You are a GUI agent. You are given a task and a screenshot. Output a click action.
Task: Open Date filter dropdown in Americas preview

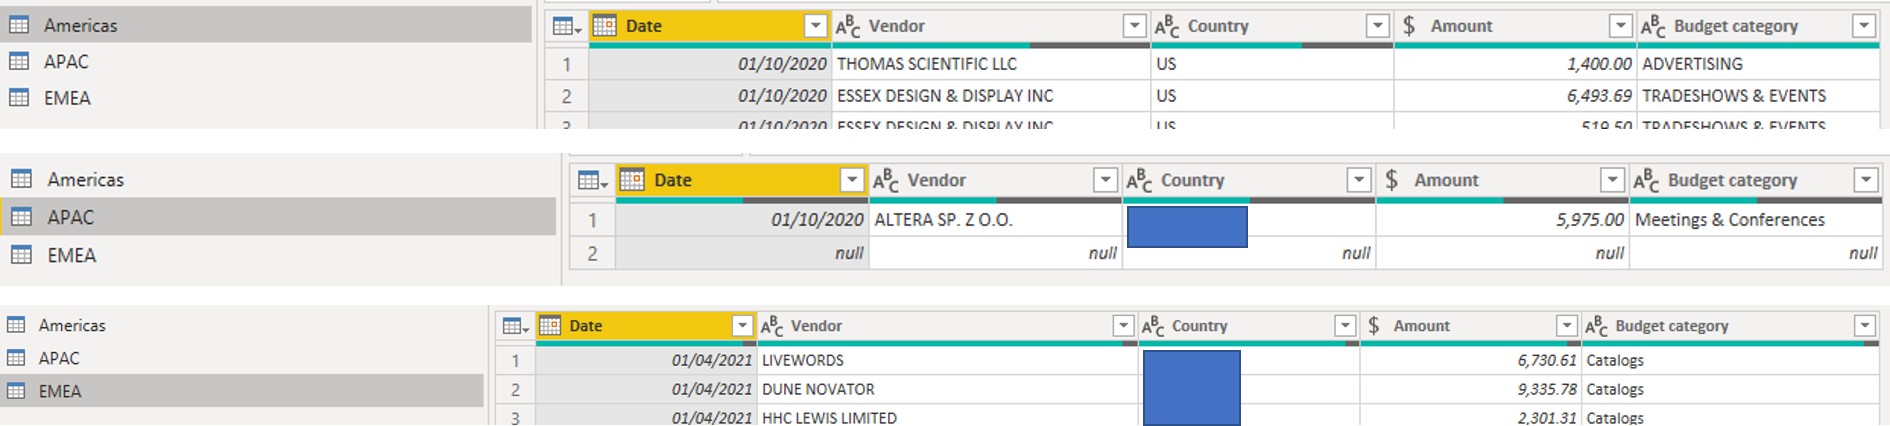coord(816,26)
